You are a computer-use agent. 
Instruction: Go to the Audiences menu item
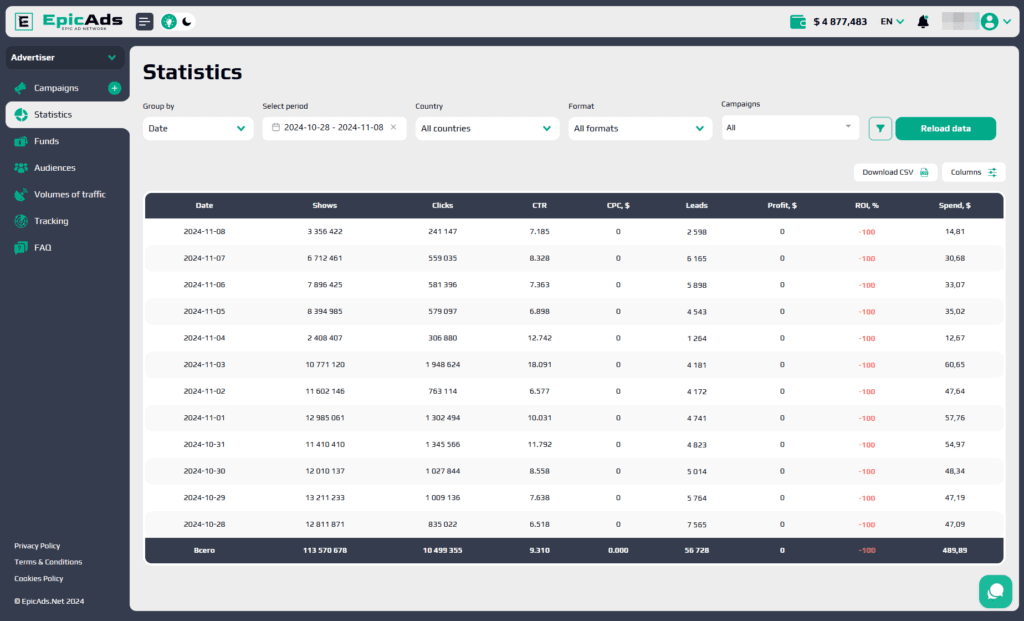pos(55,168)
